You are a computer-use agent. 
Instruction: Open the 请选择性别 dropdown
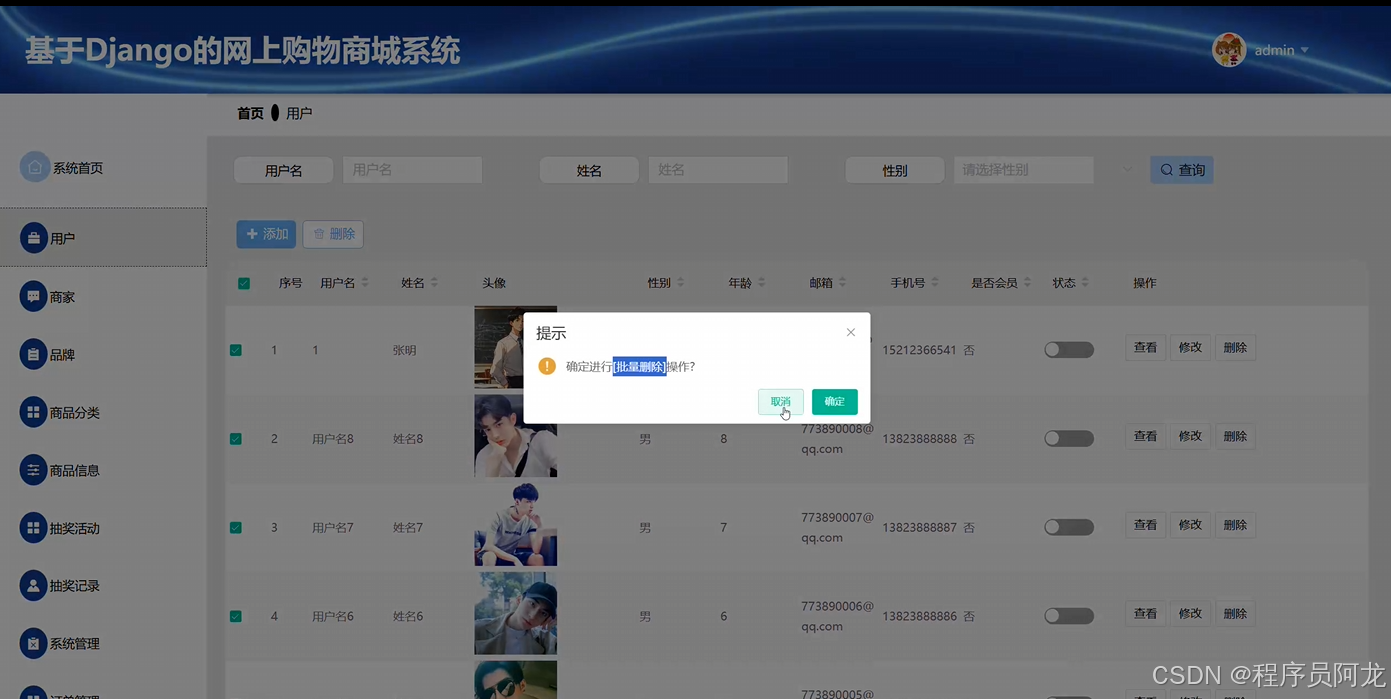click(x=1023, y=170)
